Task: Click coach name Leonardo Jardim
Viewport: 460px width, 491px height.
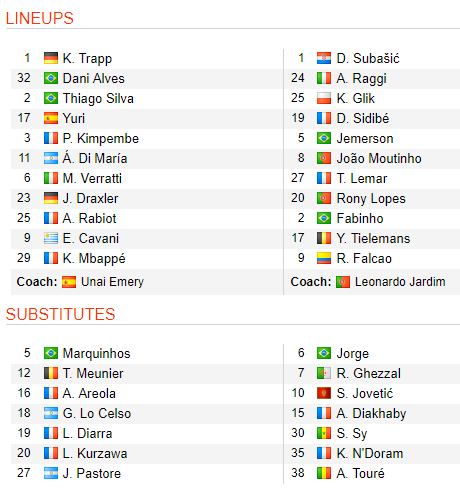Action: tap(400, 282)
